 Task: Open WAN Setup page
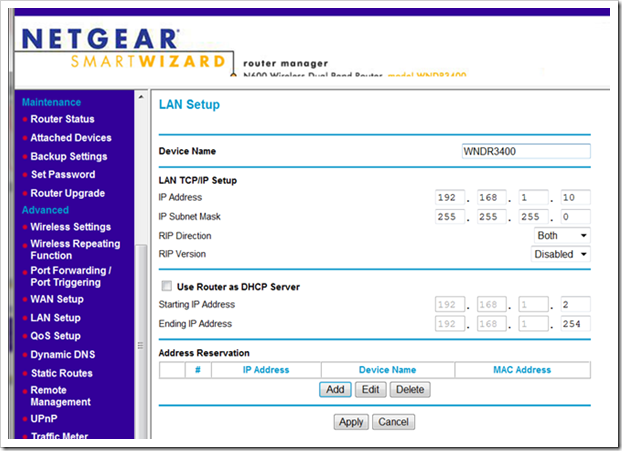pos(57,299)
